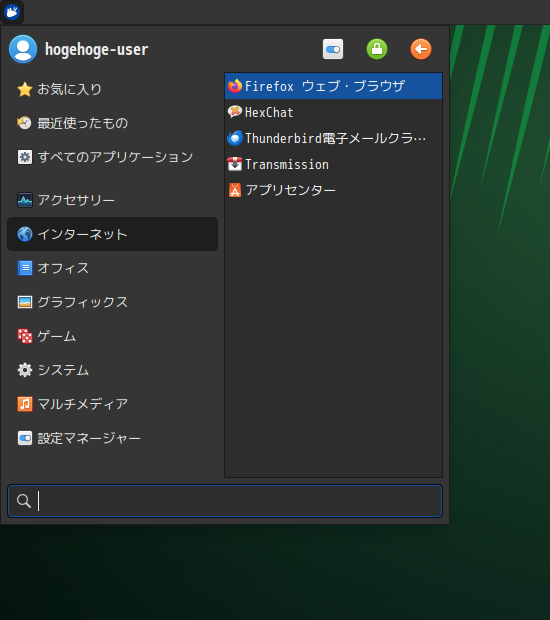The width and height of the screenshot is (550, 620).
Task: Click the hogehoge-user avatar icon
Action: click(23, 49)
